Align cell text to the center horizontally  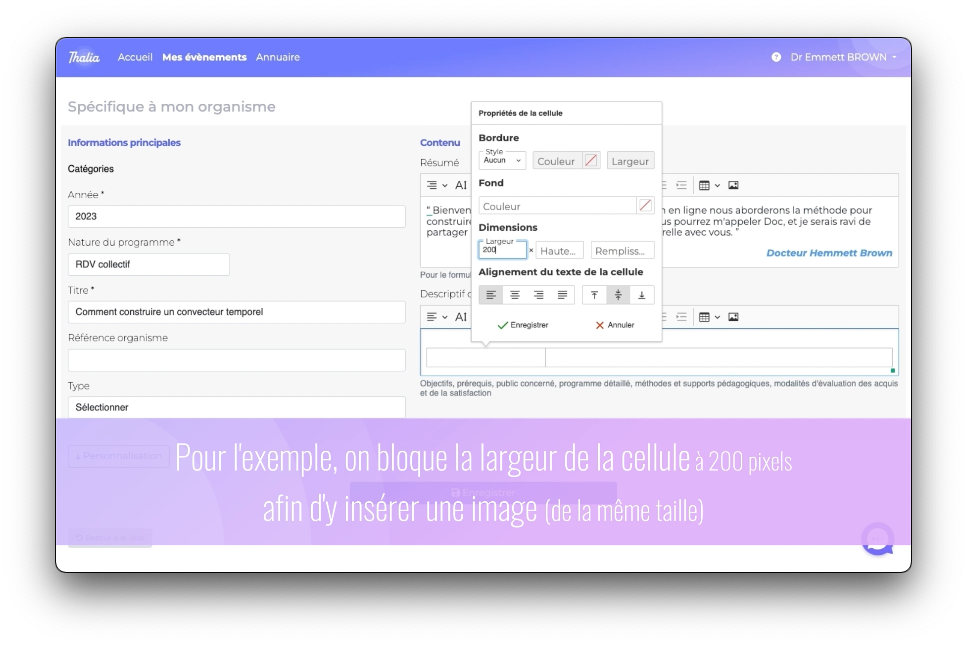[x=515, y=295]
